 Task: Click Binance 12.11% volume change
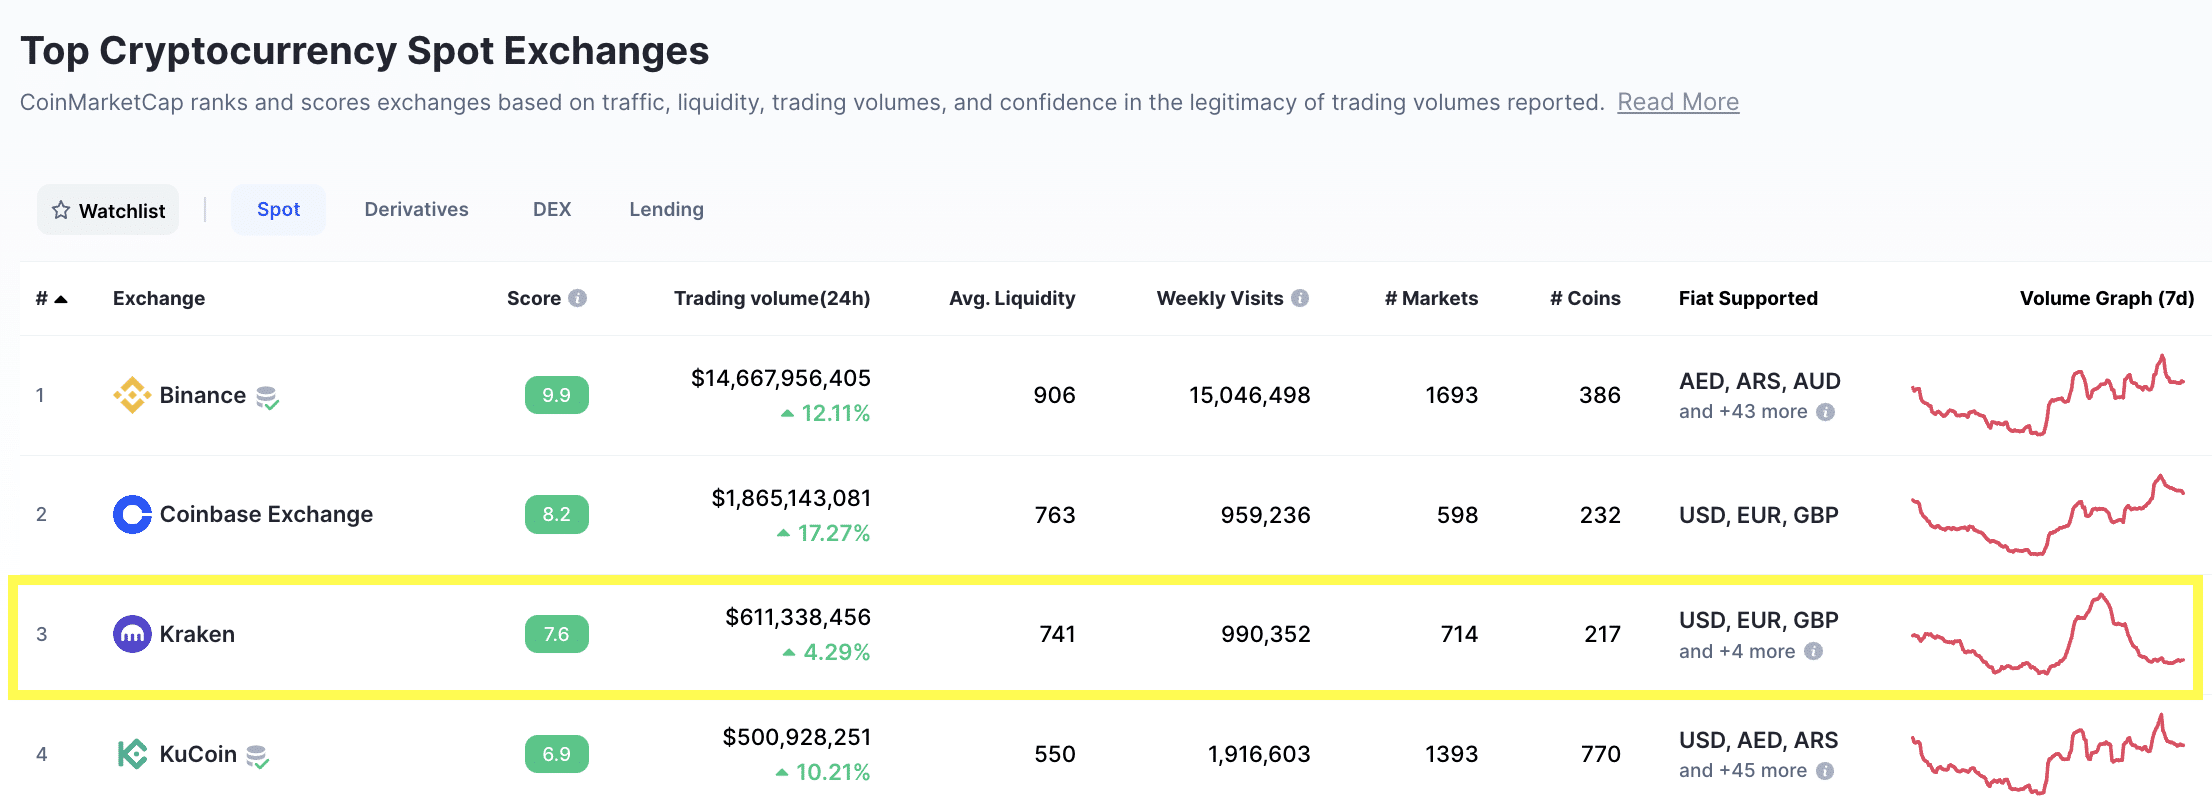click(825, 413)
